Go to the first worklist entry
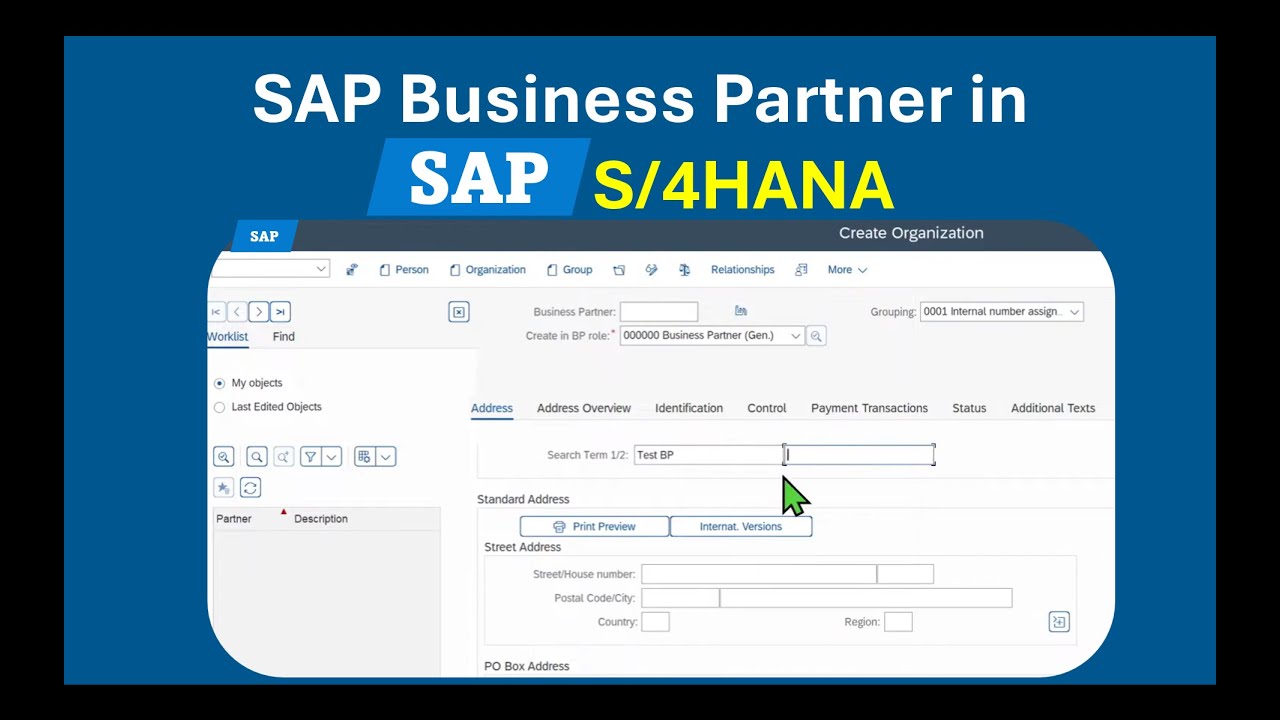This screenshot has width=1280, height=720. pos(215,312)
